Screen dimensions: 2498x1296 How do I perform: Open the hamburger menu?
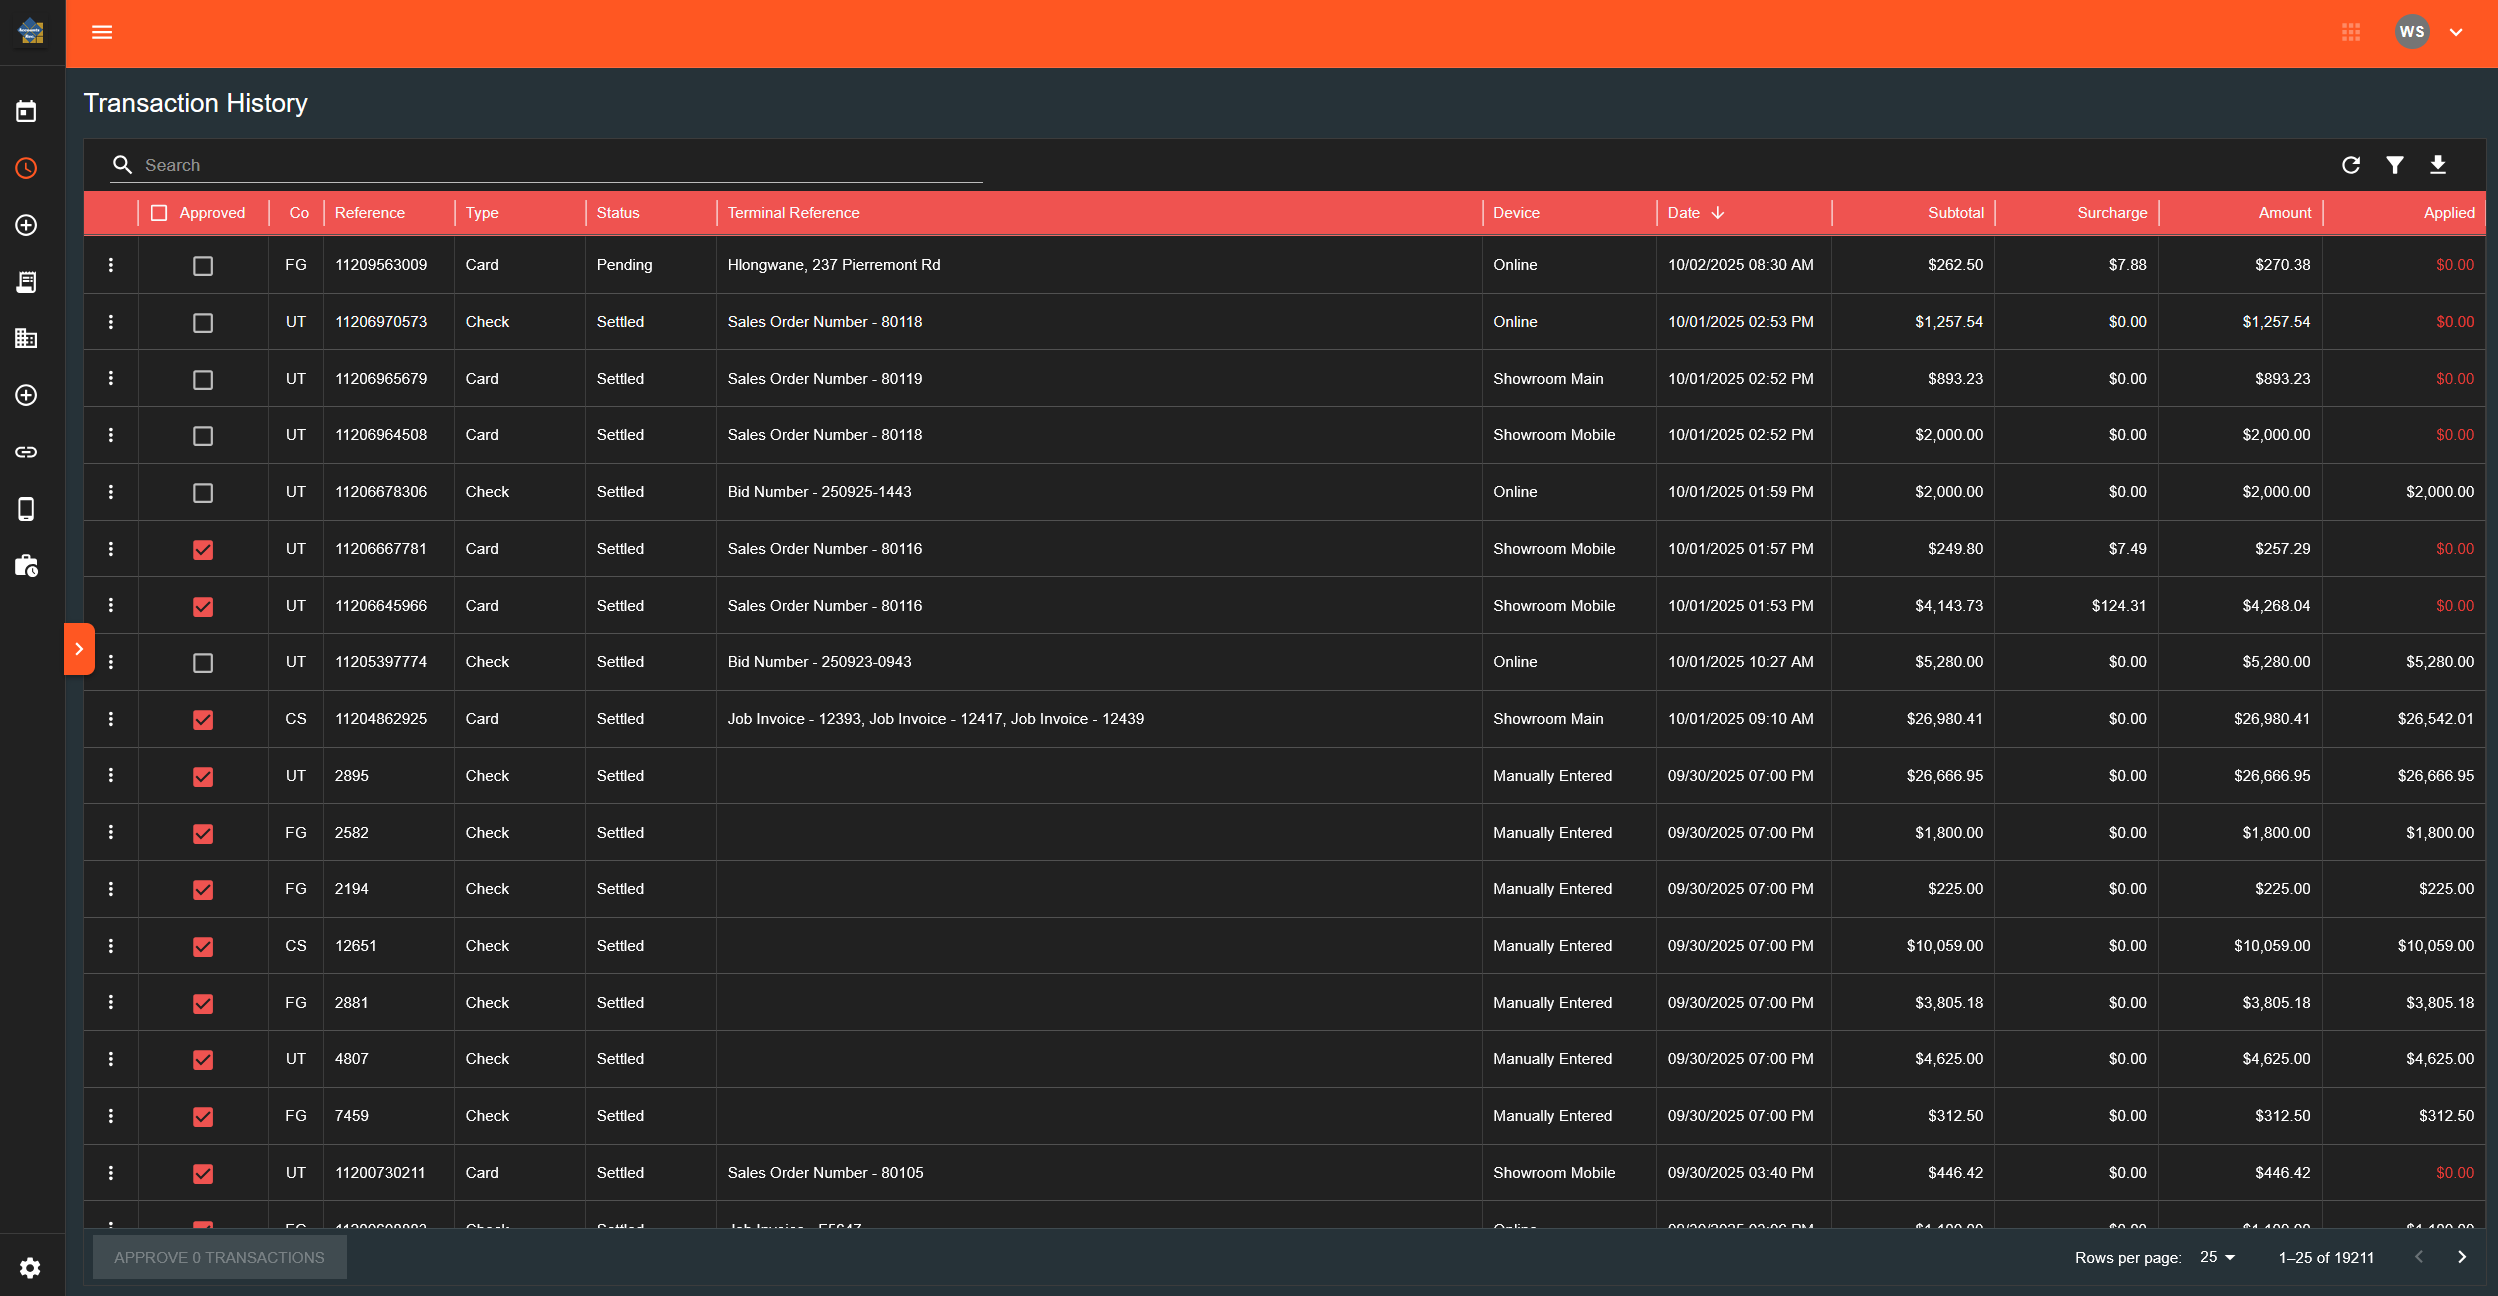click(102, 32)
